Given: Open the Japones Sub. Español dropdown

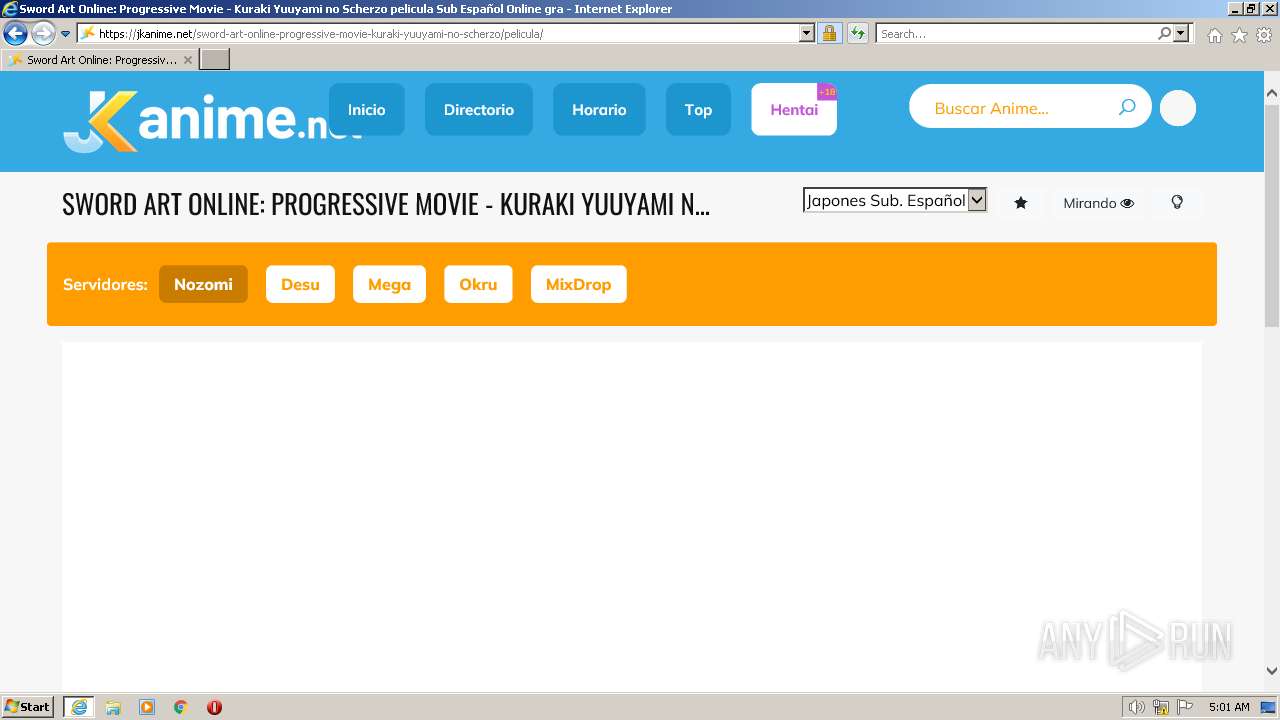Looking at the screenshot, I should click(x=895, y=201).
